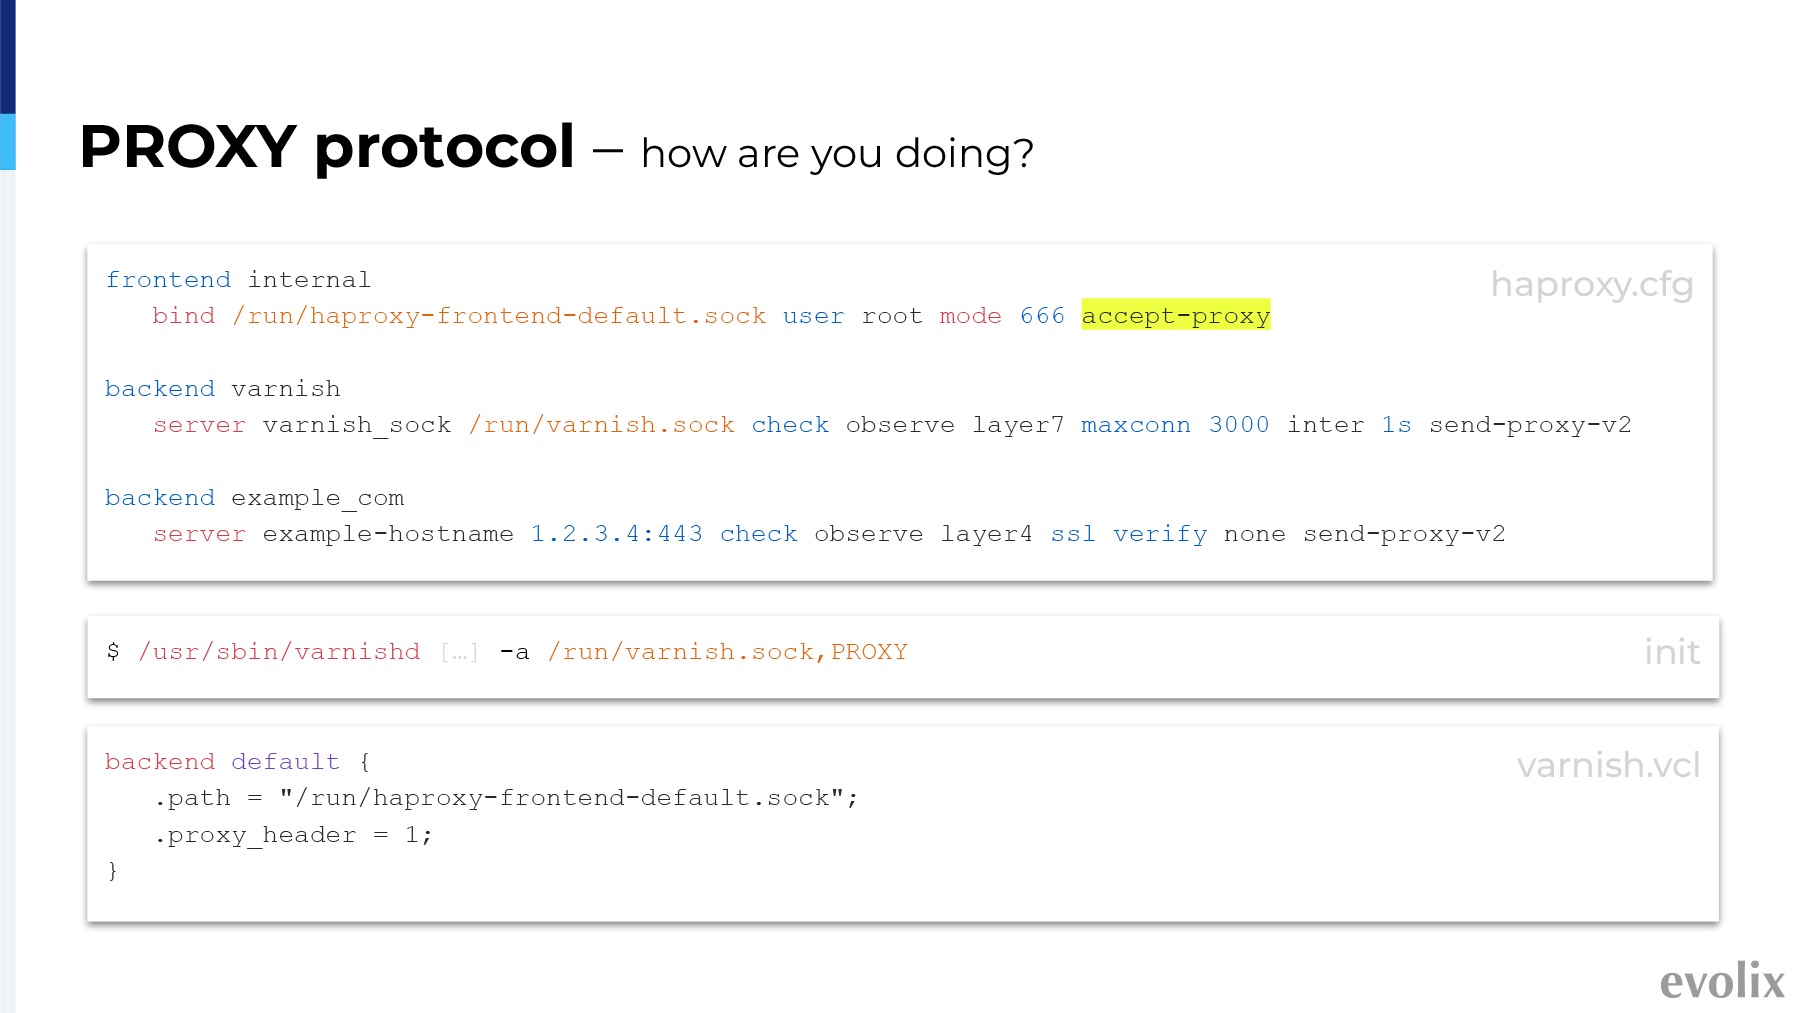Click path '/run/haproxy-frontend-default.sock' in bind line
This screenshot has height=1013, width=1800.
point(499,316)
